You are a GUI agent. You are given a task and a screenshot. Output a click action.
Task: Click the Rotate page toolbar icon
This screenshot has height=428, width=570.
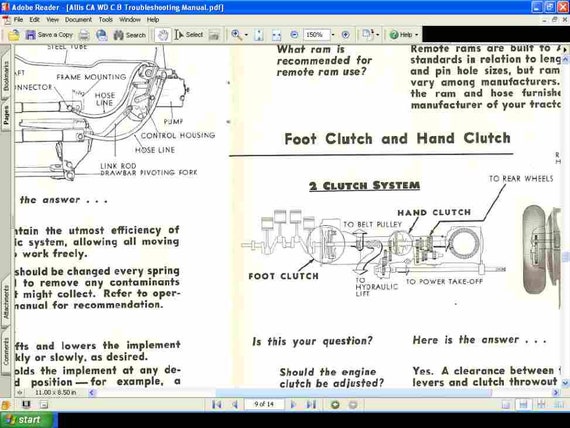pyautogui.click(x=367, y=35)
